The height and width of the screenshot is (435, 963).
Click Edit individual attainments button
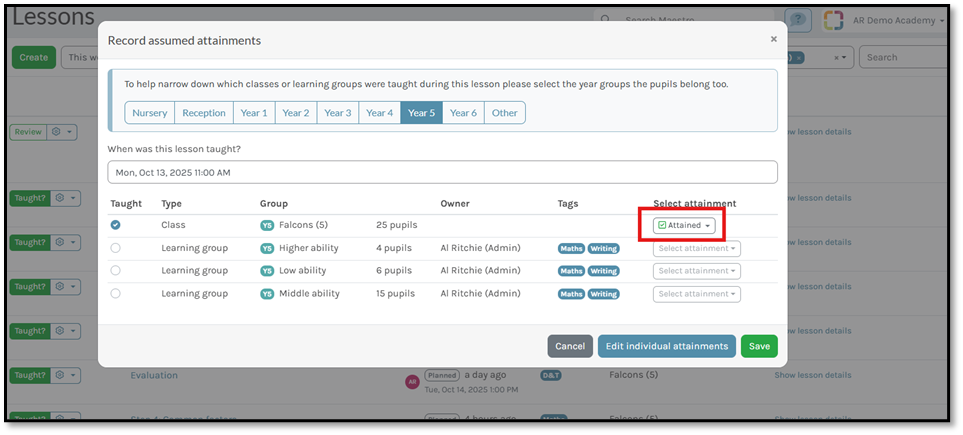[666, 346]
